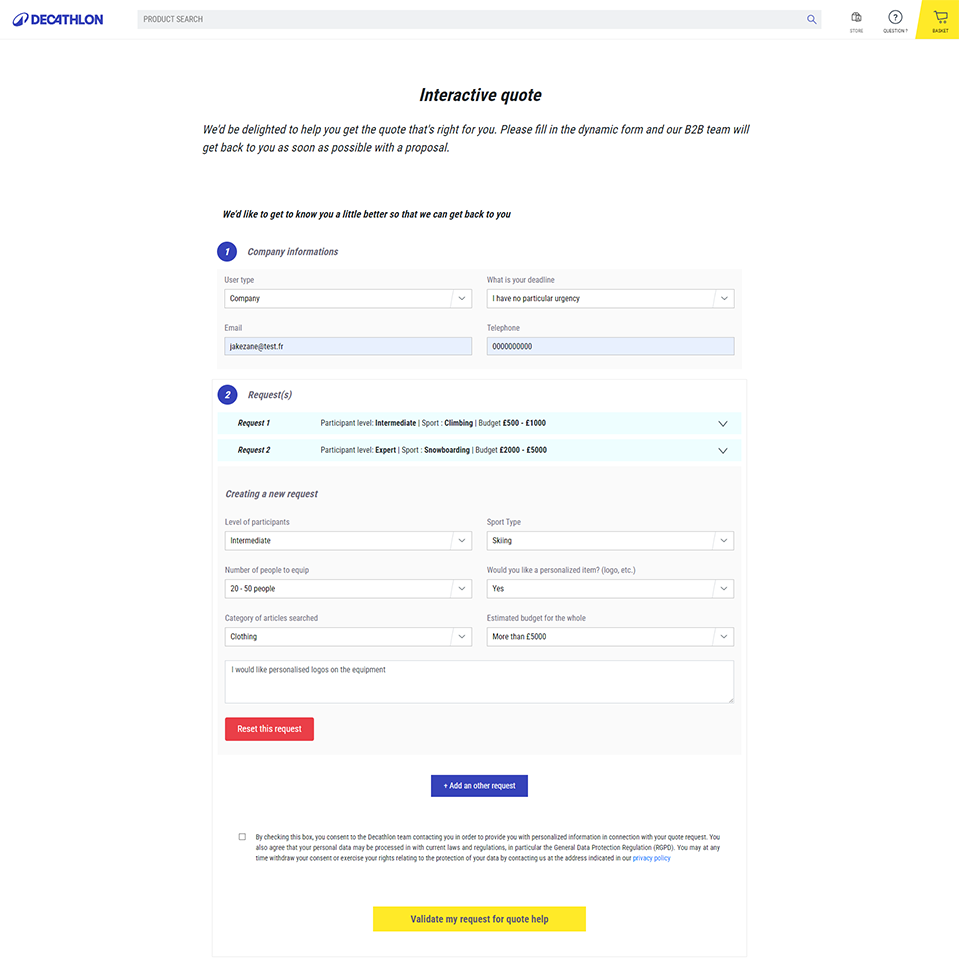Click the Telephone input field
959x969 pixels.
click(610, 346)
